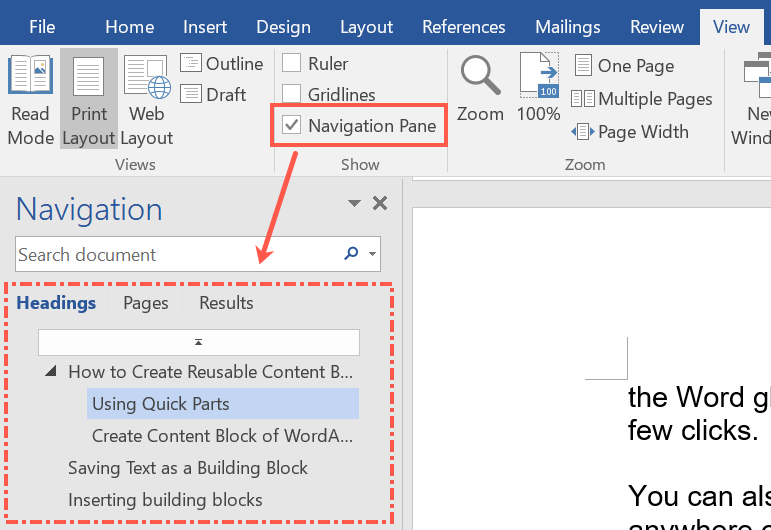The width and height of the screenshot is (771, 530).
Task: Open the Insert ribbon tab
Action: (x=205, y=27)
